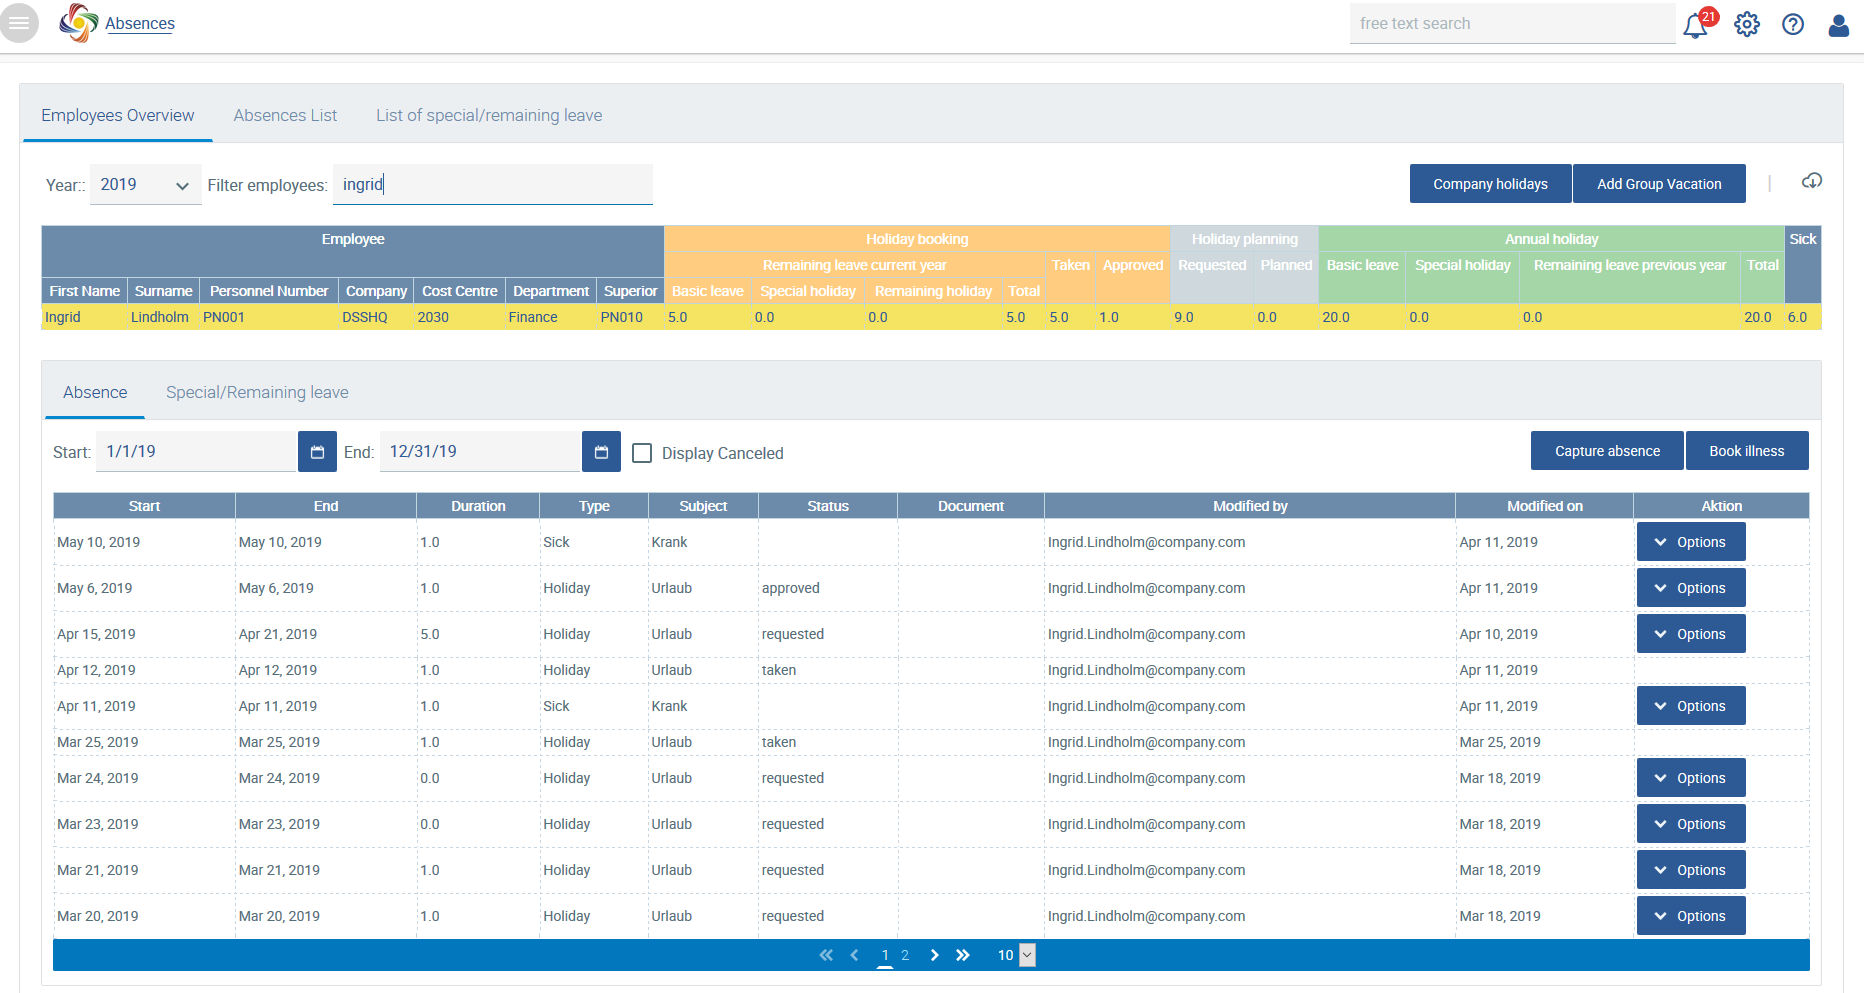Open the hamburger main menu
This screenshot has height=993, width=1864.
click(19, 23)
